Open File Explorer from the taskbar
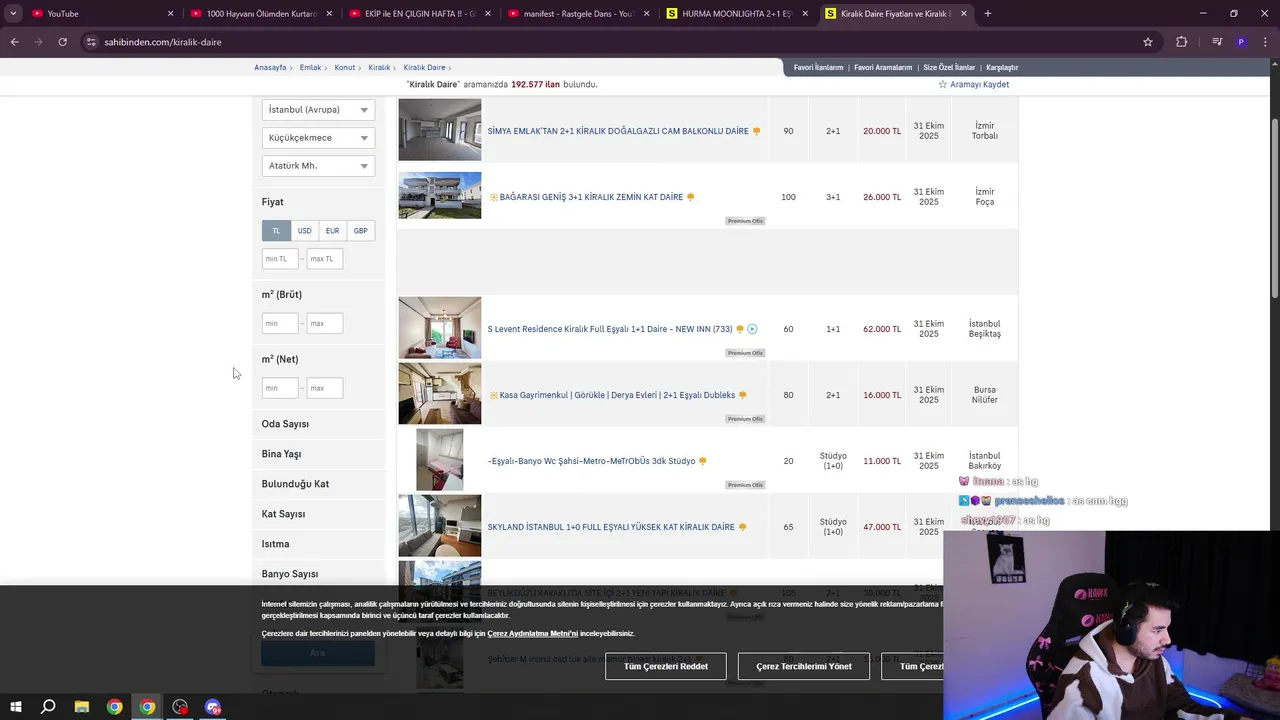 82,707
